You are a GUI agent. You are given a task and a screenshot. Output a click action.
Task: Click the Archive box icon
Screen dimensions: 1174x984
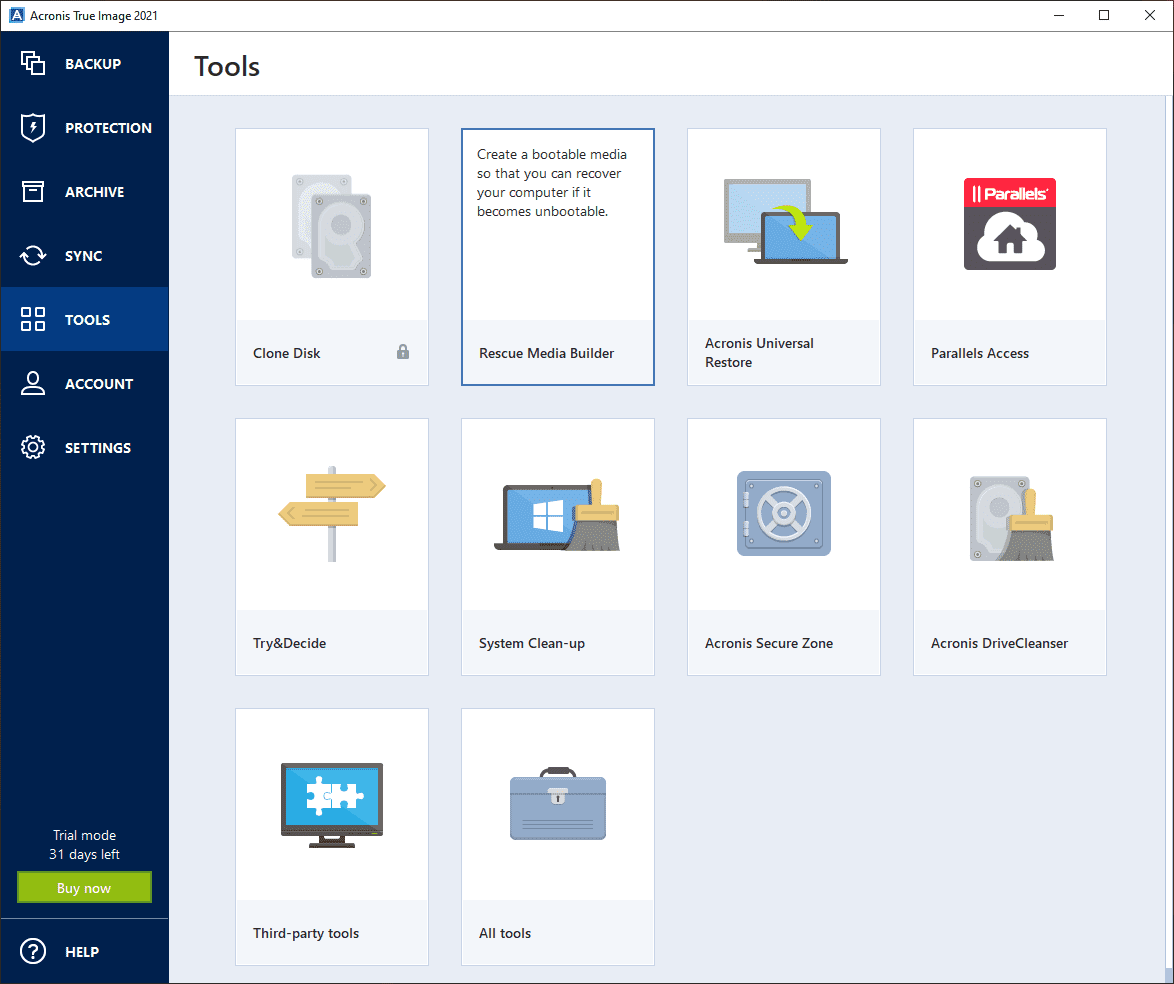[x=33, y=192]
